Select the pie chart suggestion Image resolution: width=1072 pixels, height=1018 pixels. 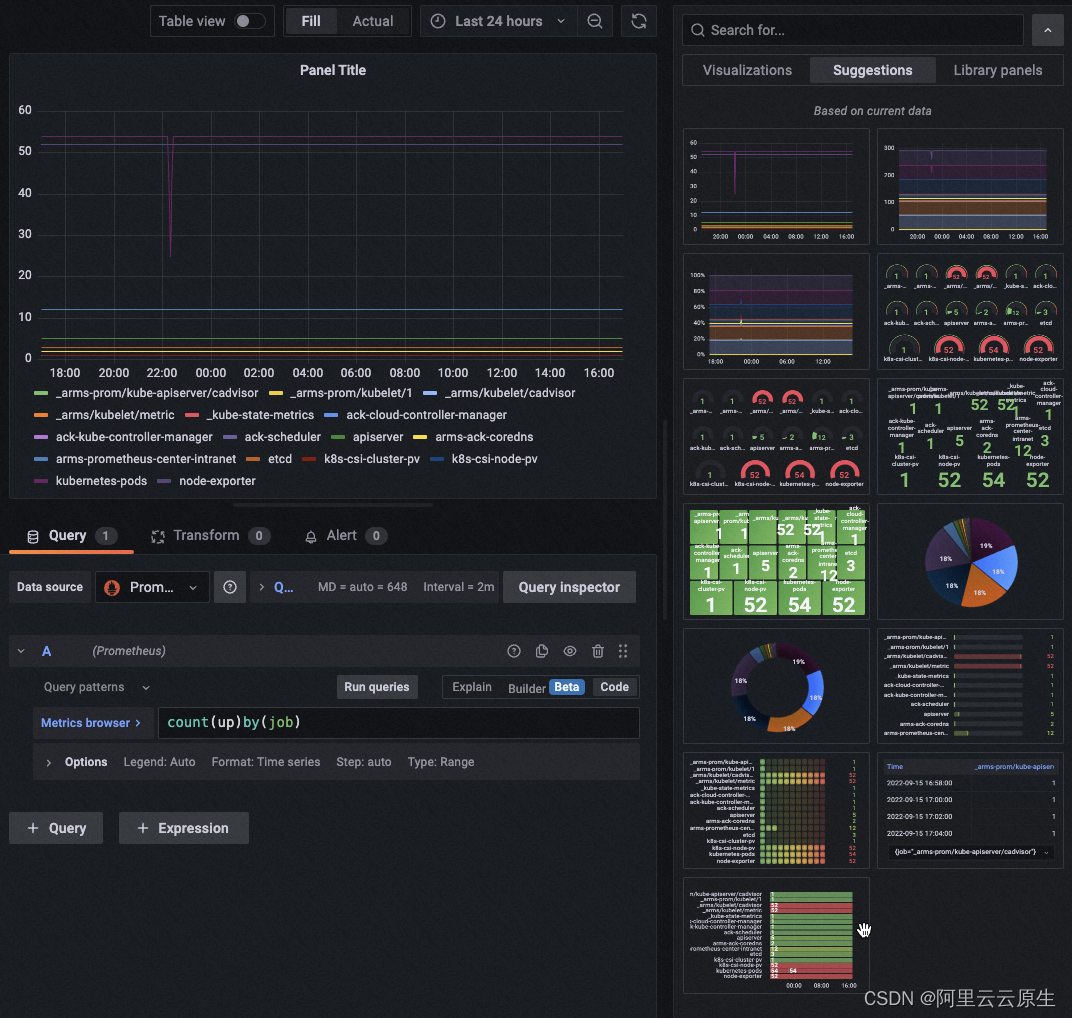(x=970, y=562)
